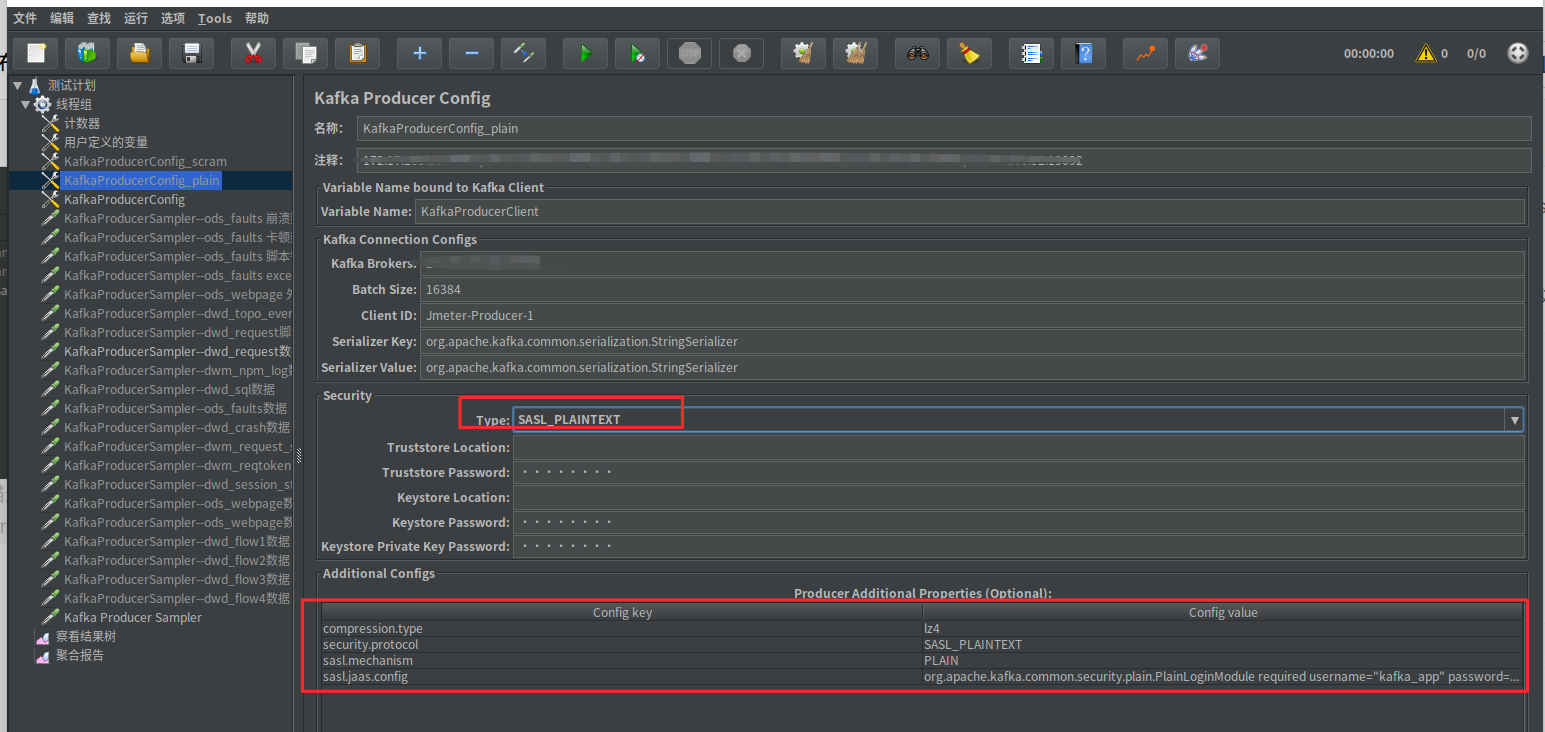Image resolution: width=1545 pixels, height=732 pixels.
Task: Select the Kafka Producer Sampler tree item
Action: [x=133, y=617]
